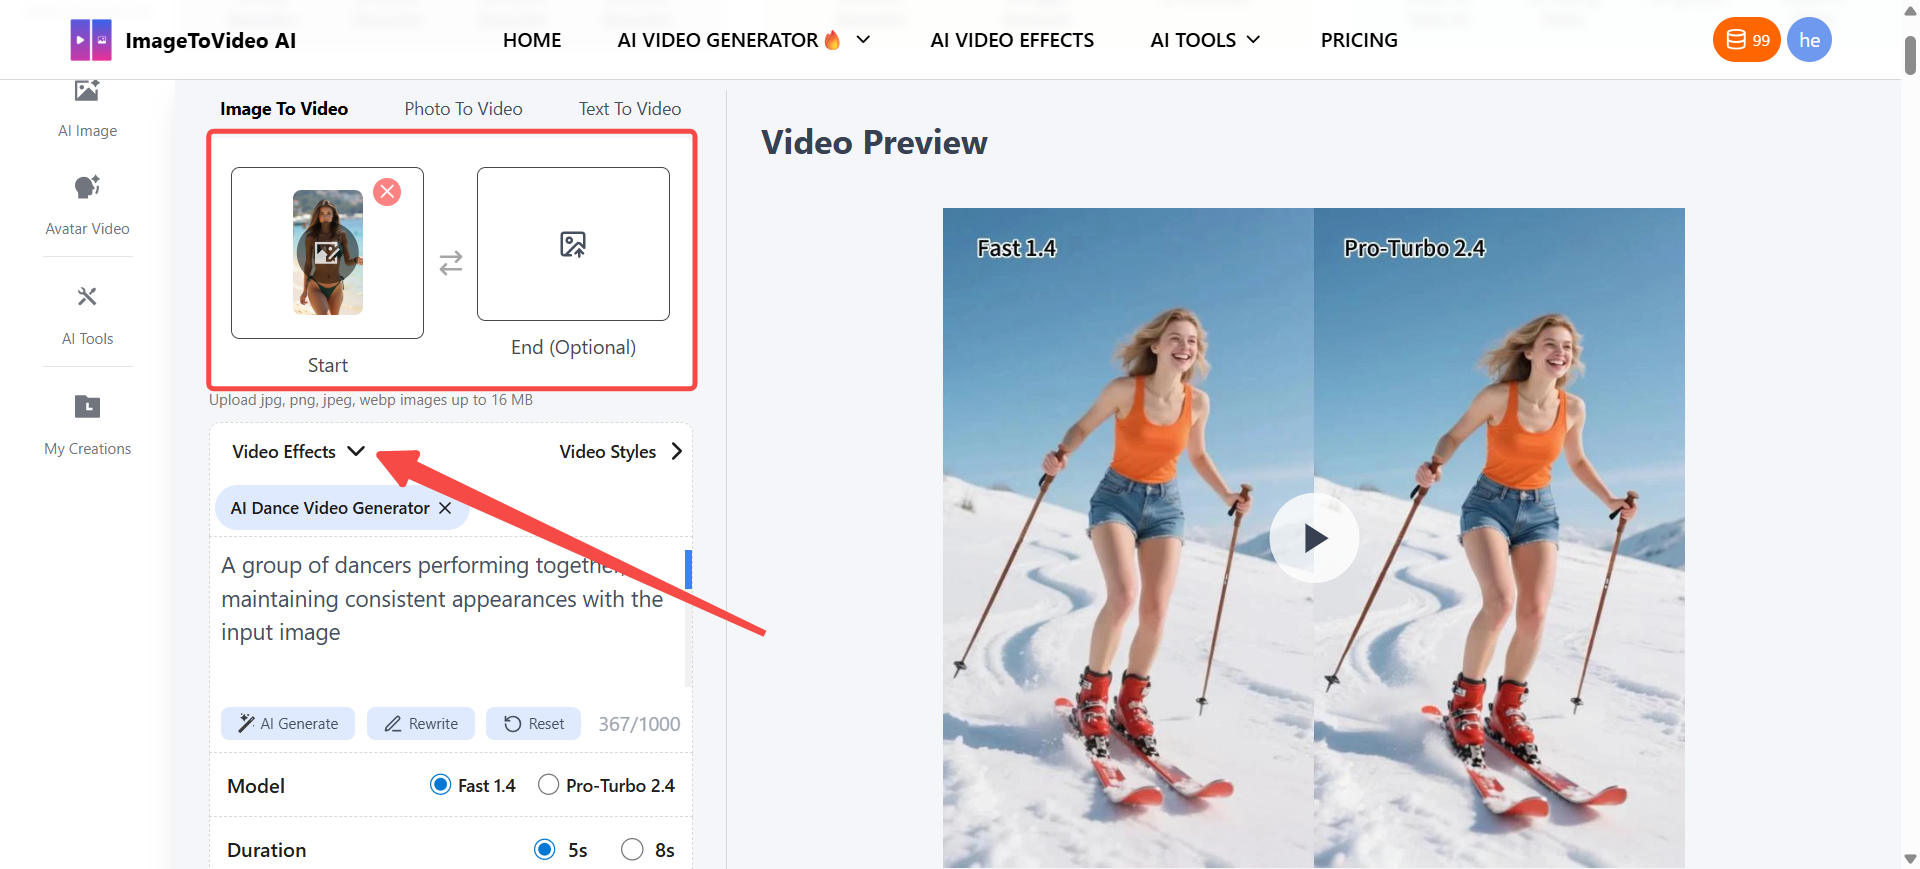
Task: Click the edit icon on the start image
Action: 327,253
